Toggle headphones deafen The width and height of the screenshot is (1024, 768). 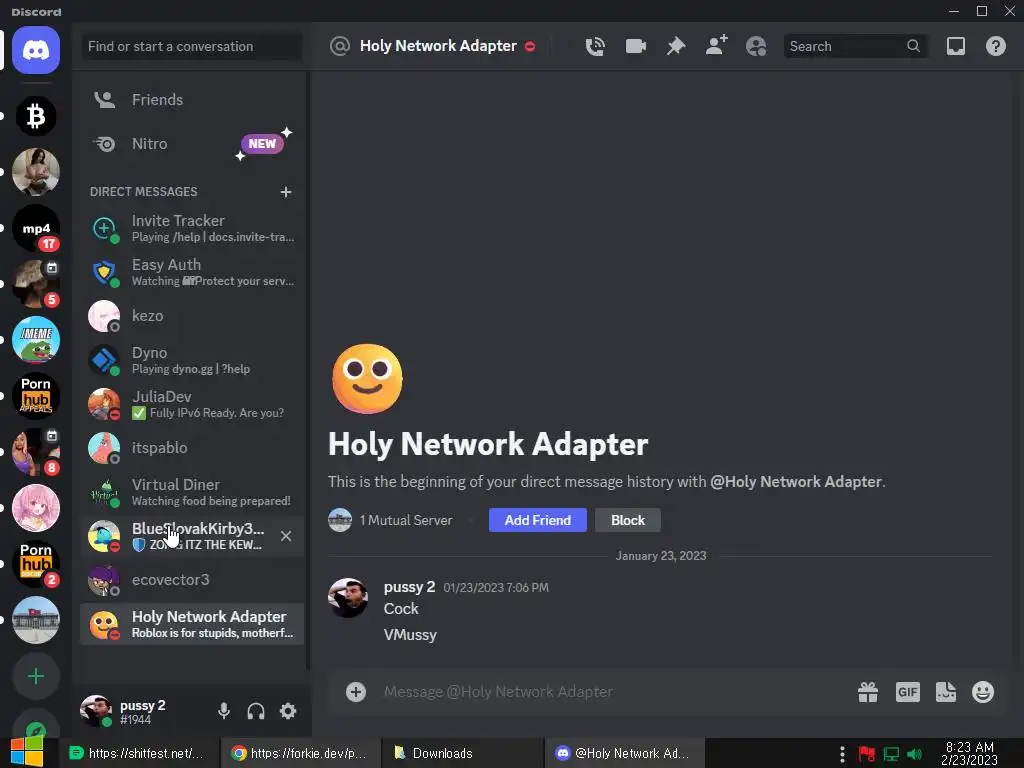[x=256, y=711]
